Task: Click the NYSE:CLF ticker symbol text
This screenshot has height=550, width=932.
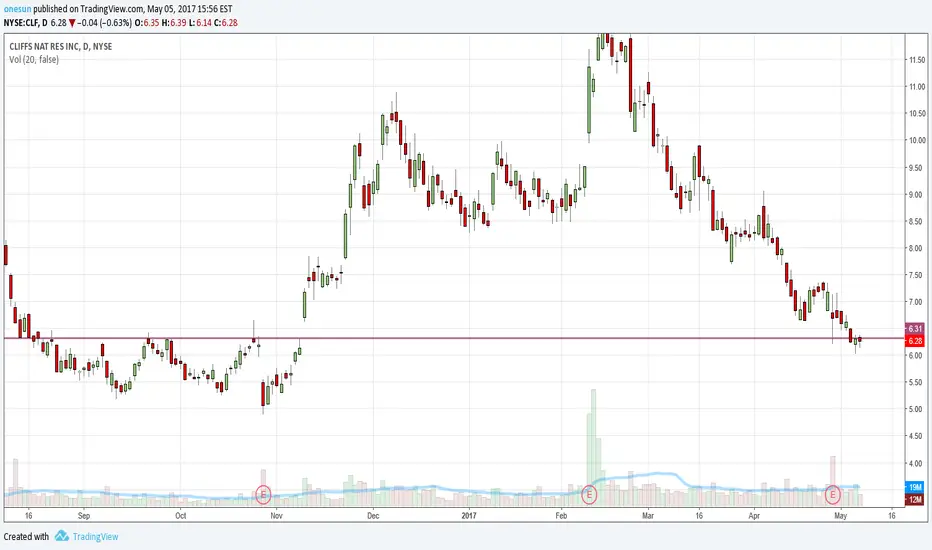Action: 21,23
